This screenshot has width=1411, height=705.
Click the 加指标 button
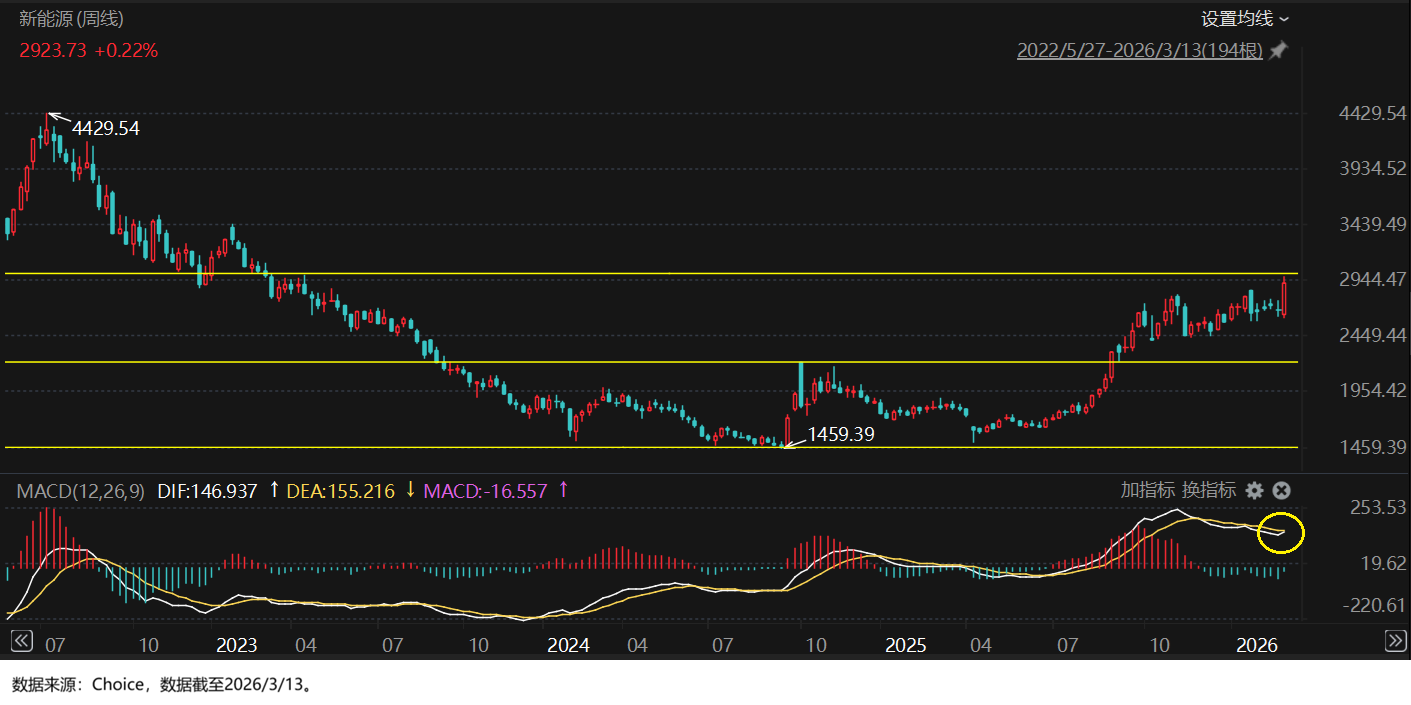pyautogui.click(x=1148, y=490)
